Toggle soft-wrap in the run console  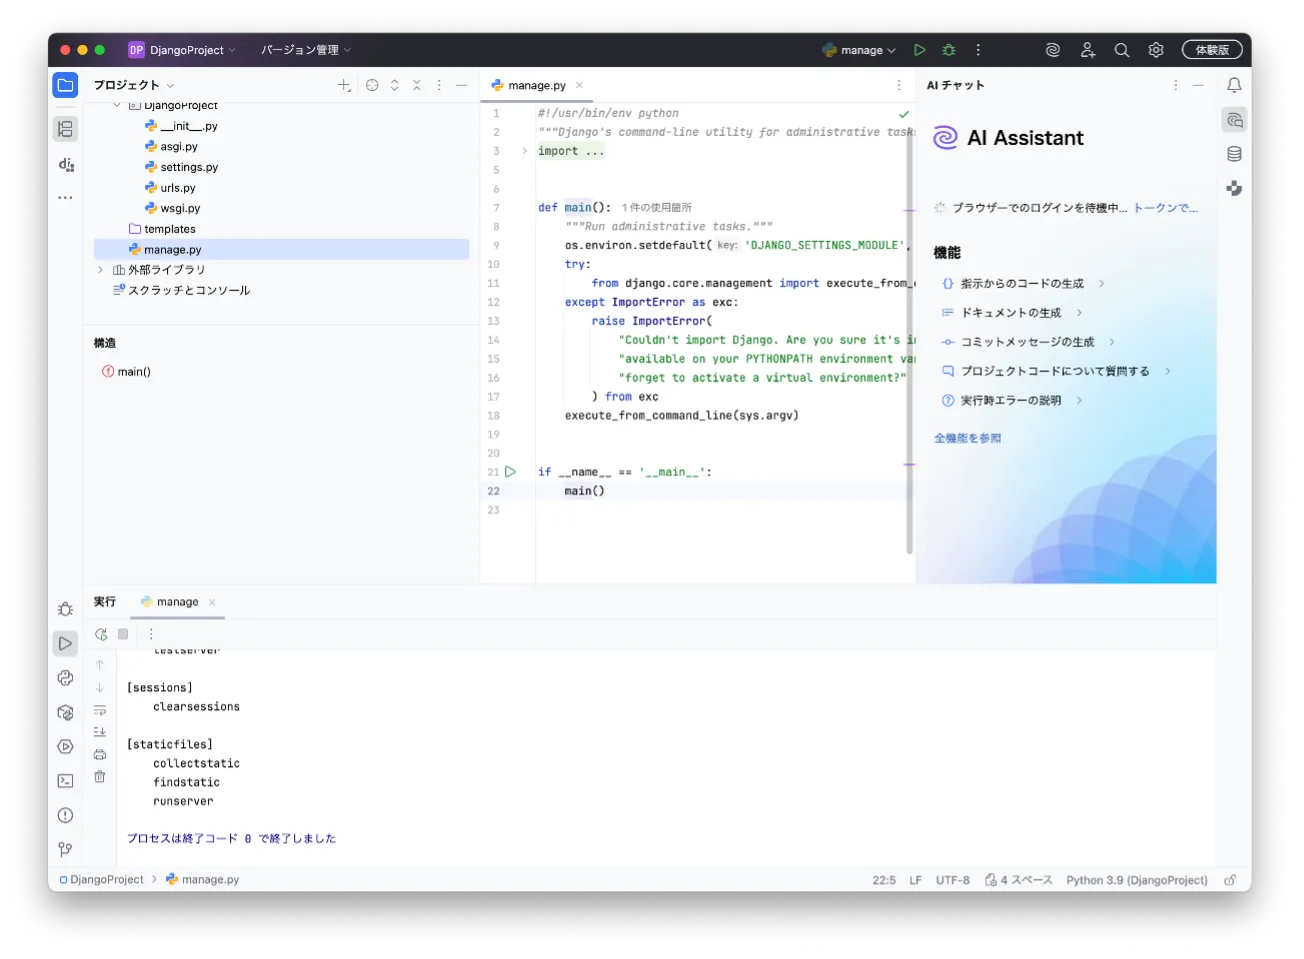100,711
